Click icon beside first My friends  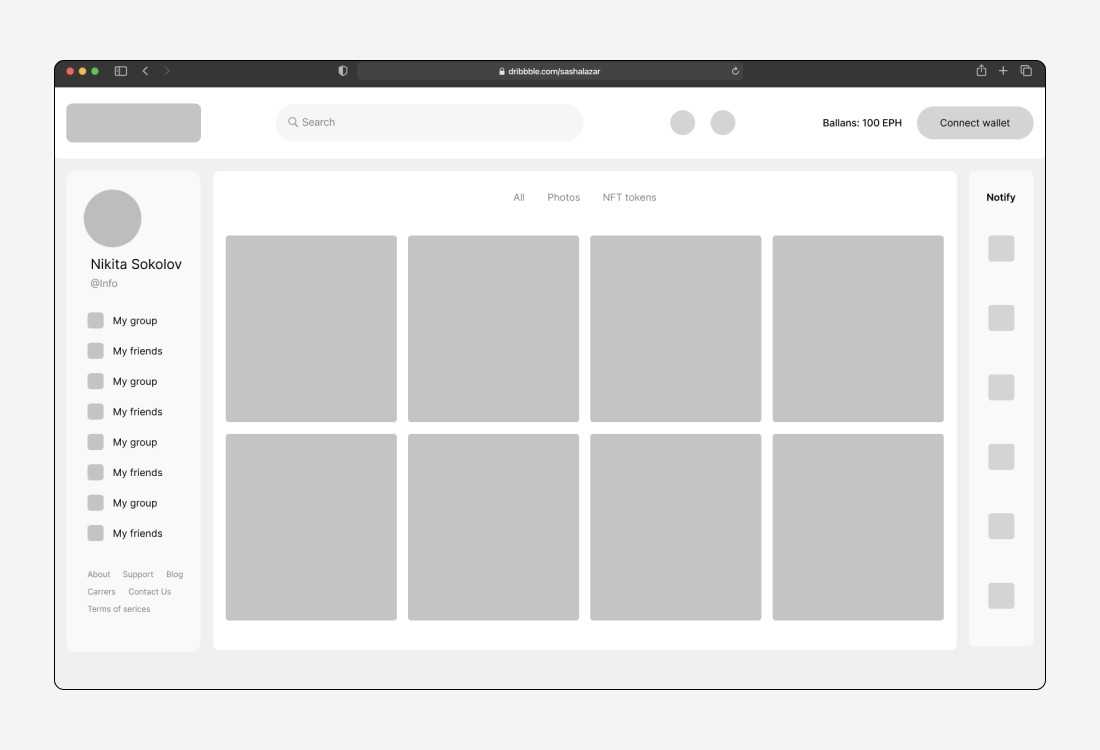tap(95, 351)
